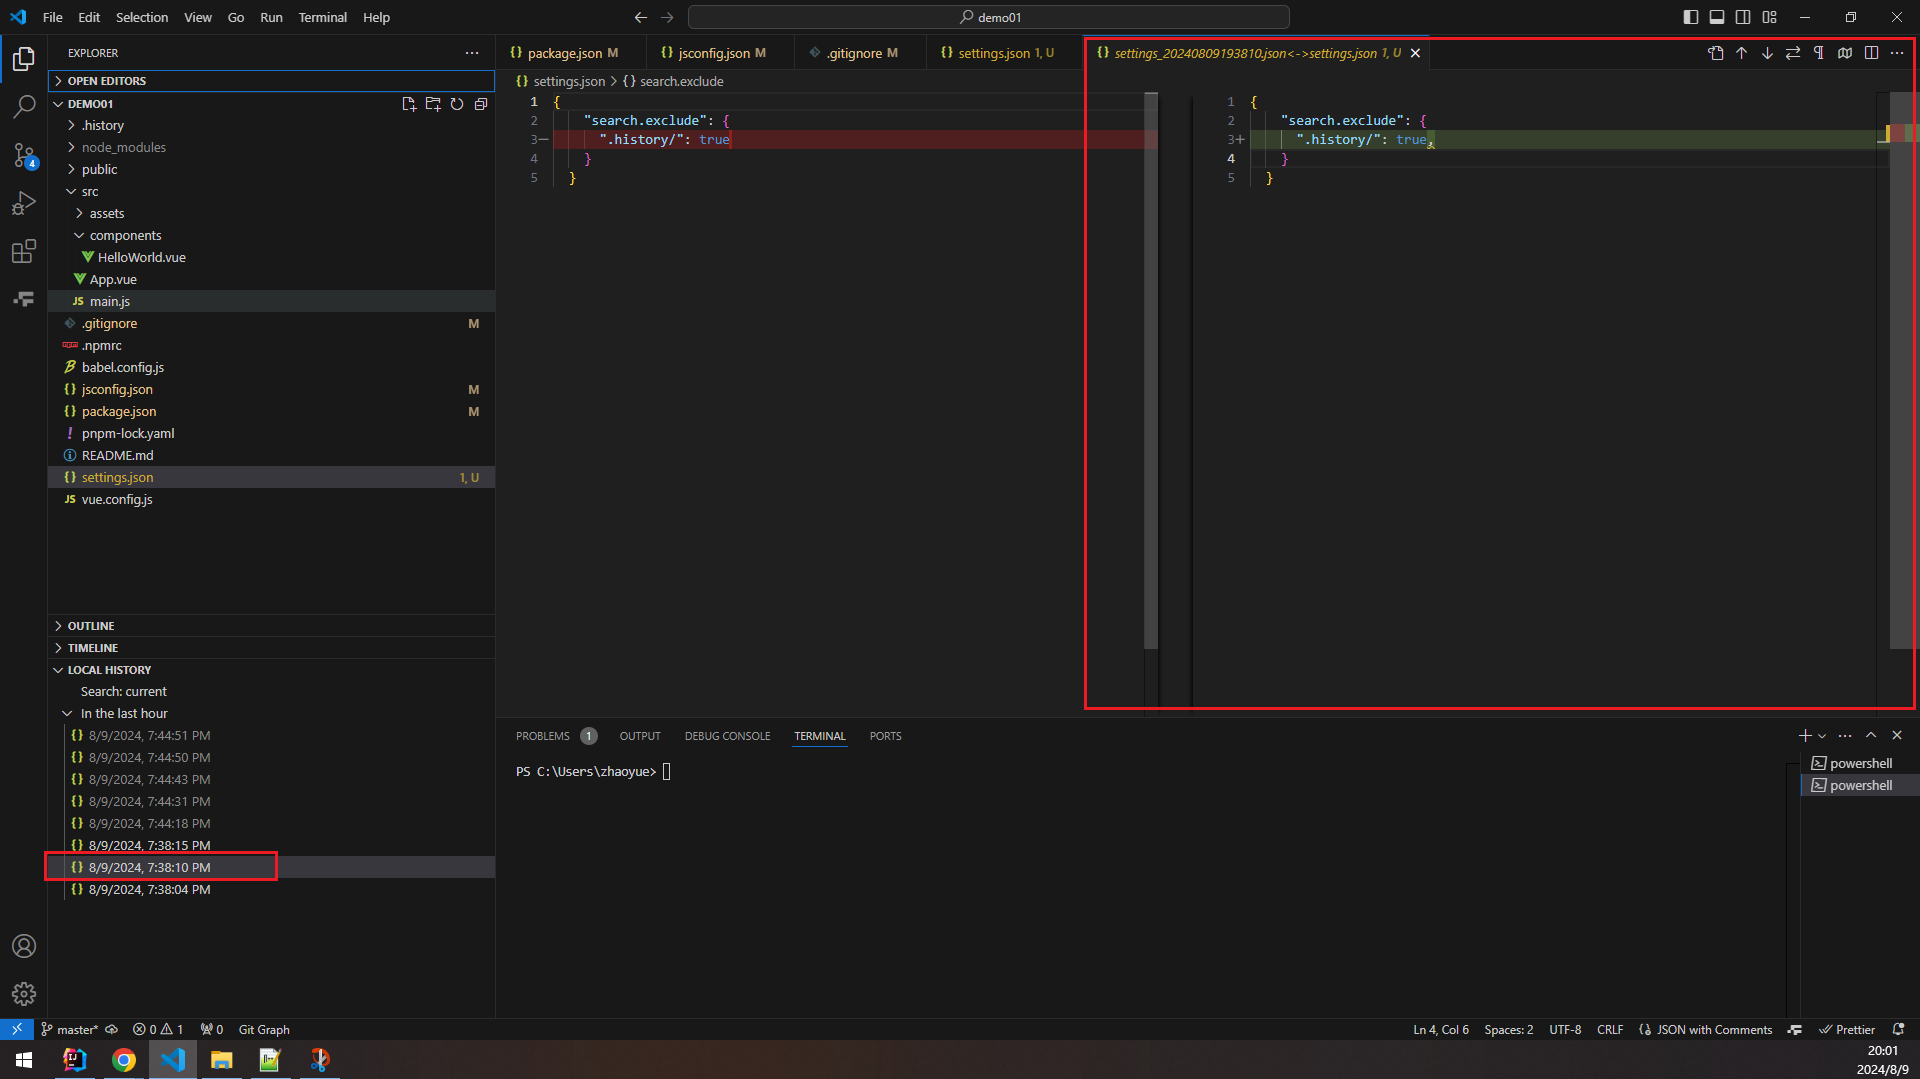Collapse the src folder

click(x=271, y=192)
